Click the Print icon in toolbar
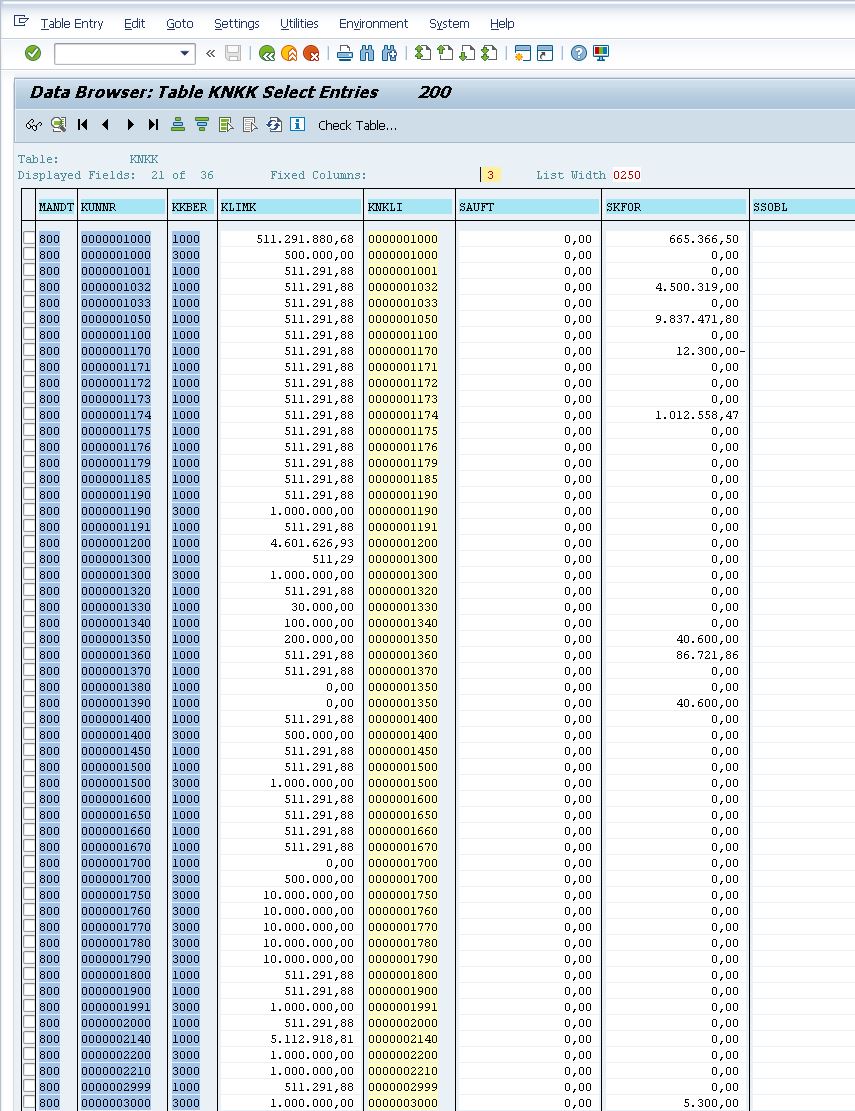This screenshot has width=855, height=1111. point(345,53)
